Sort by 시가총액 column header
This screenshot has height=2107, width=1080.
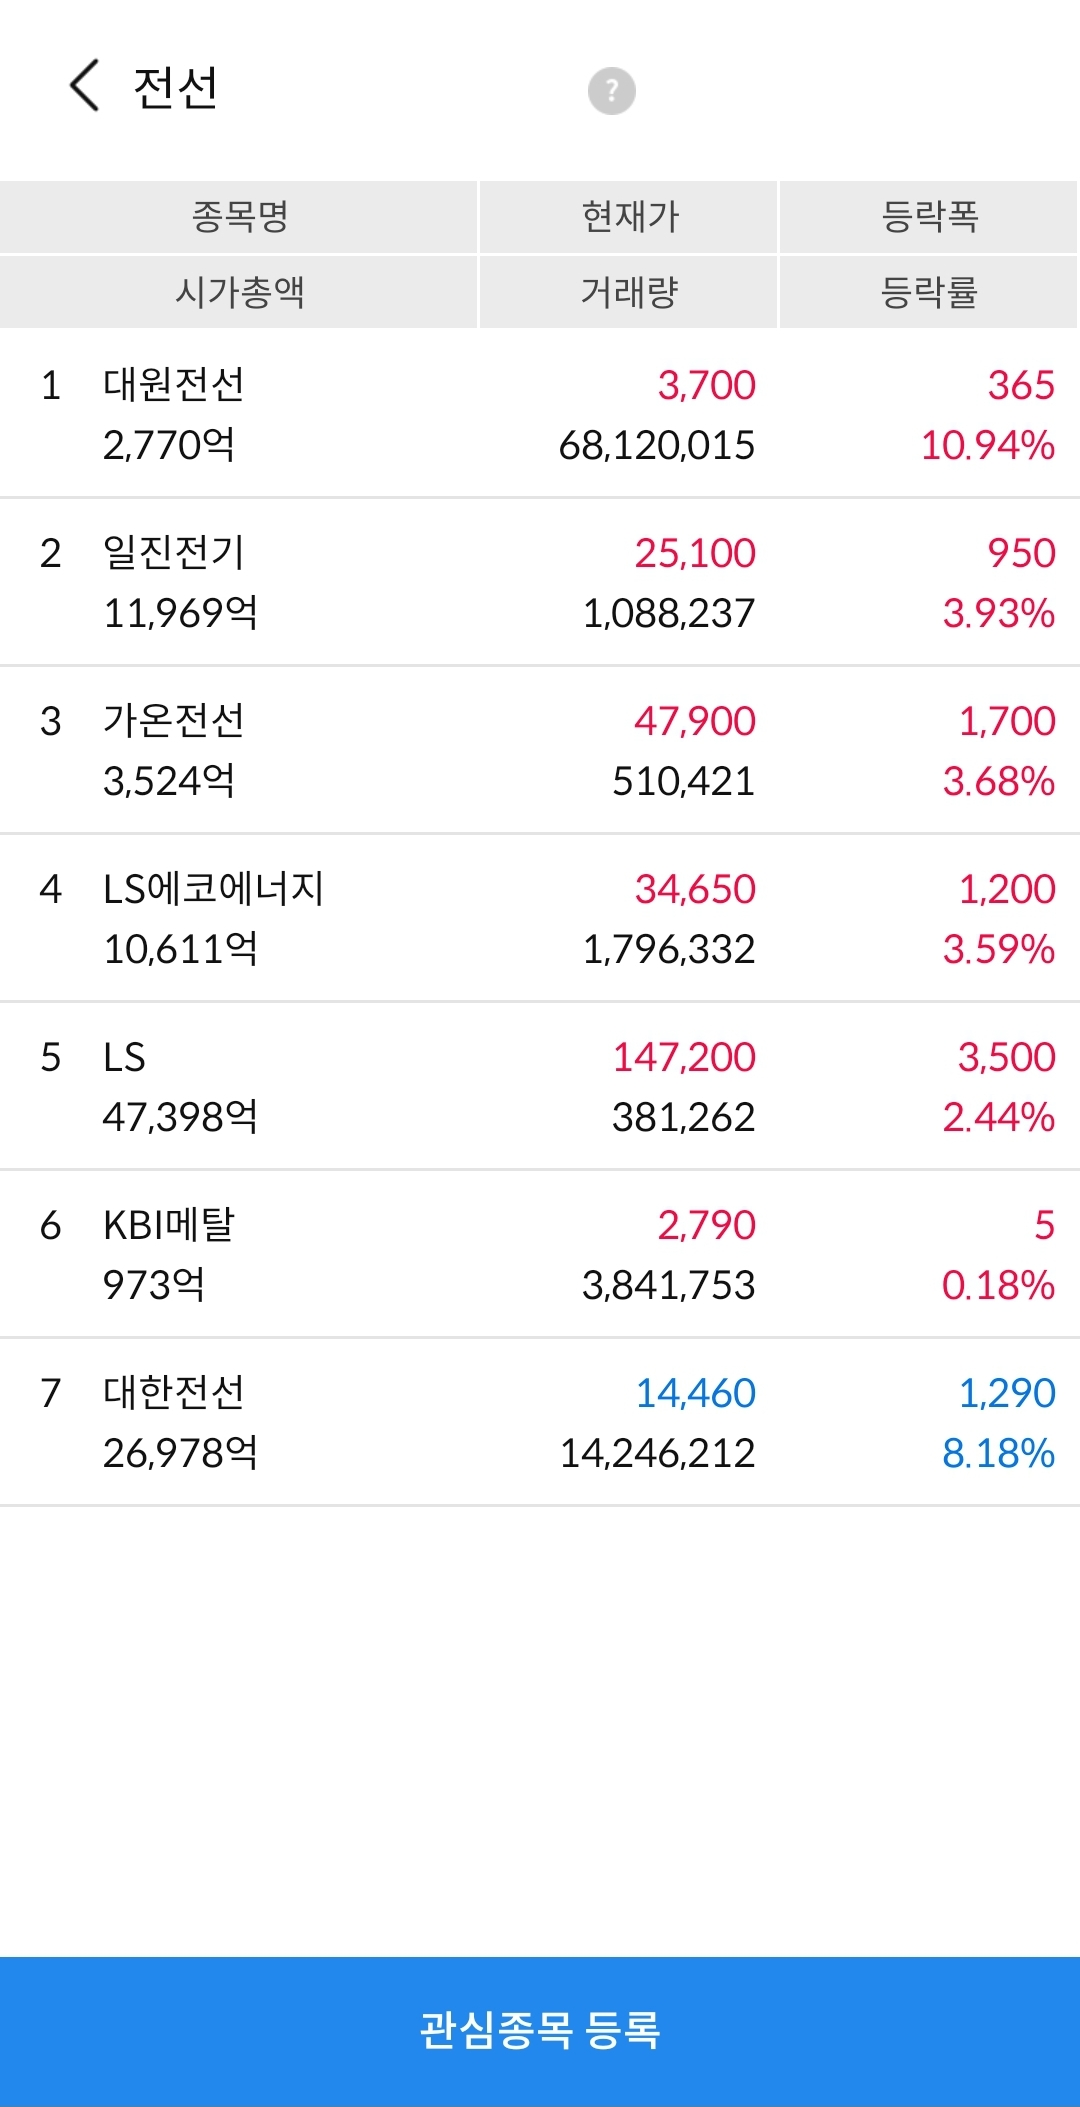[239, 292]
